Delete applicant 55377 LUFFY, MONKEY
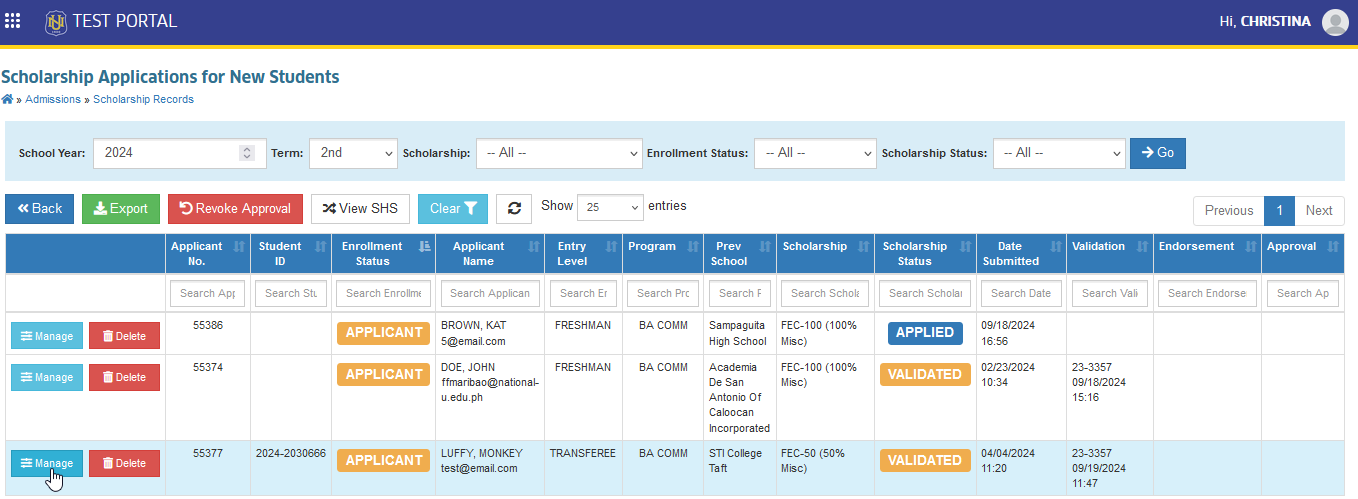Viewport: 1358px width, 499px height. click(124, 463)
